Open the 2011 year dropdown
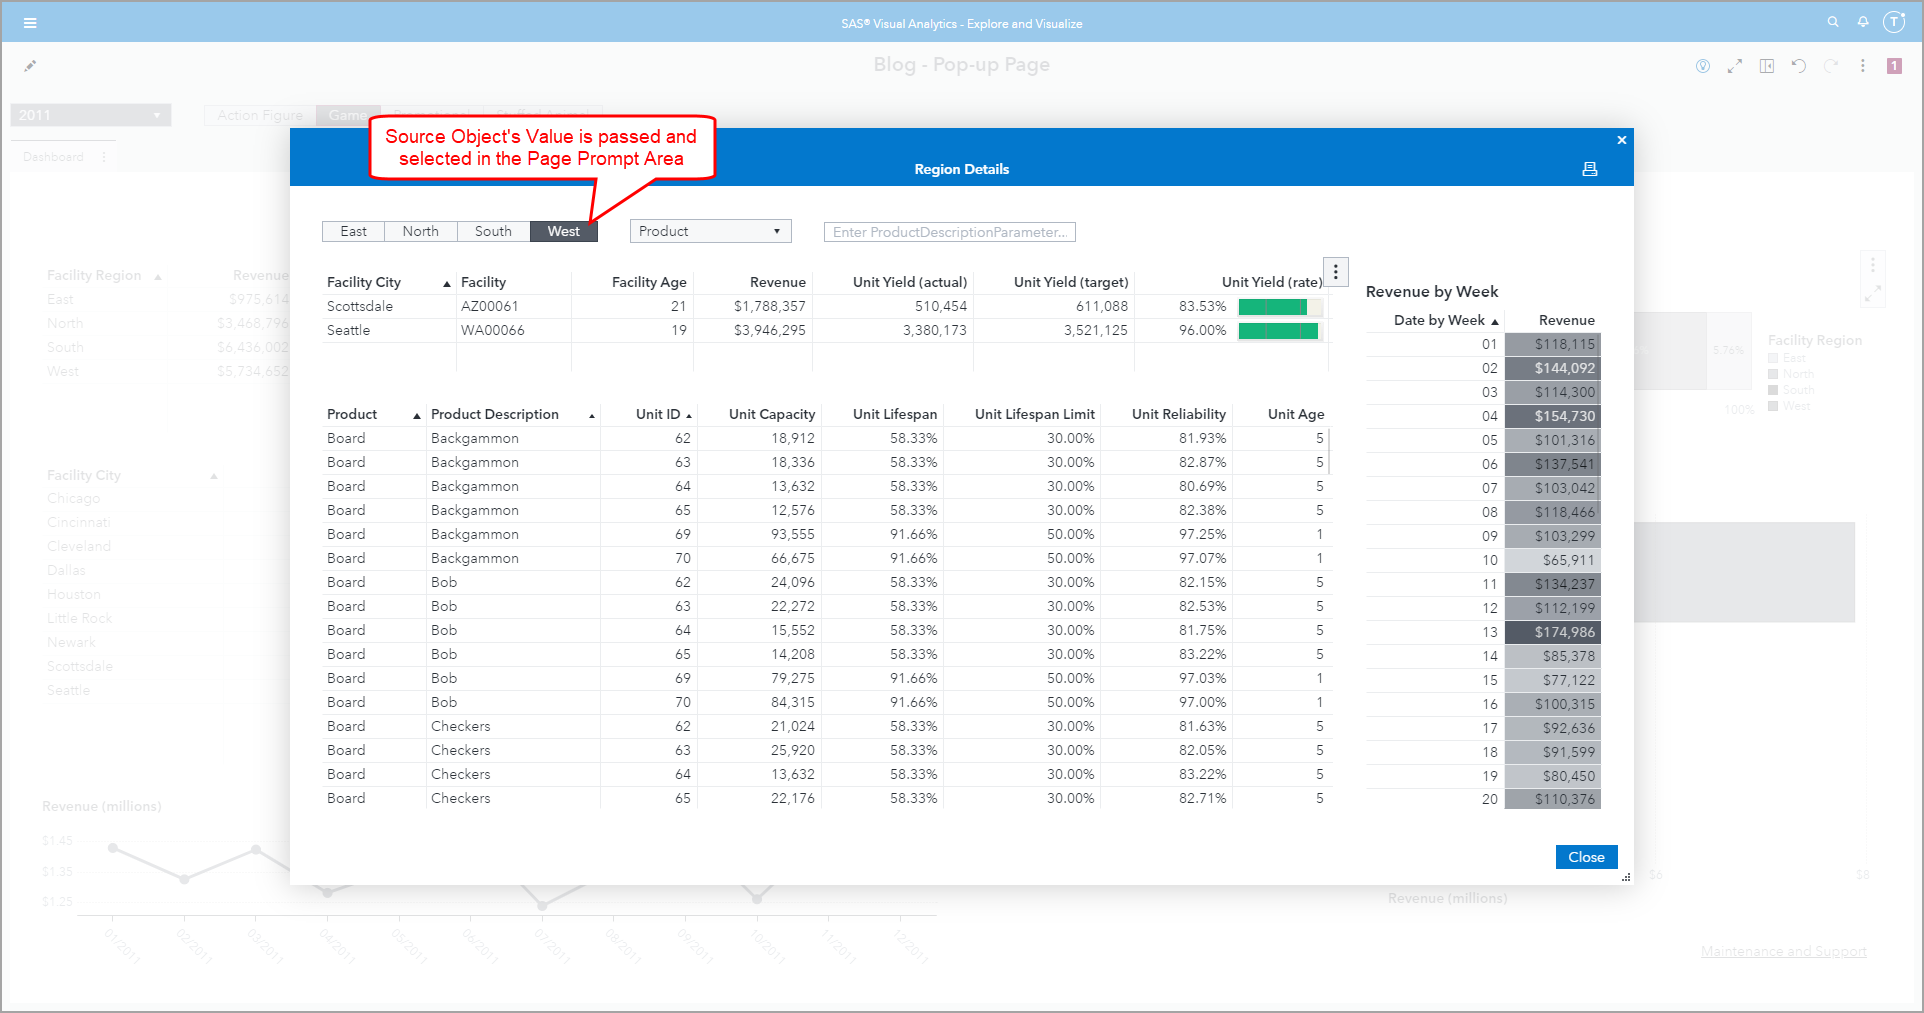This screenshot has width=1924, height=1013. (x=90, y=114)
